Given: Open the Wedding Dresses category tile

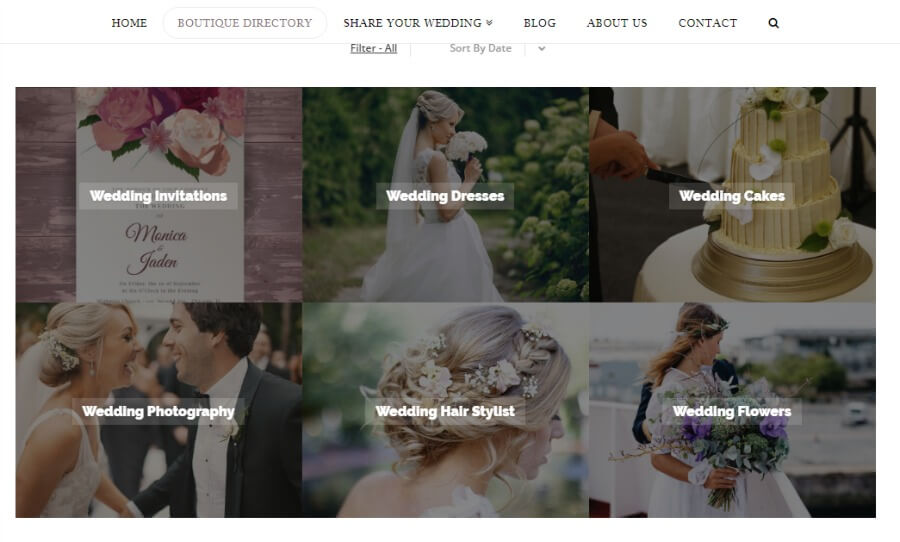Looking at the screenshot, I should tap(445, 195).
